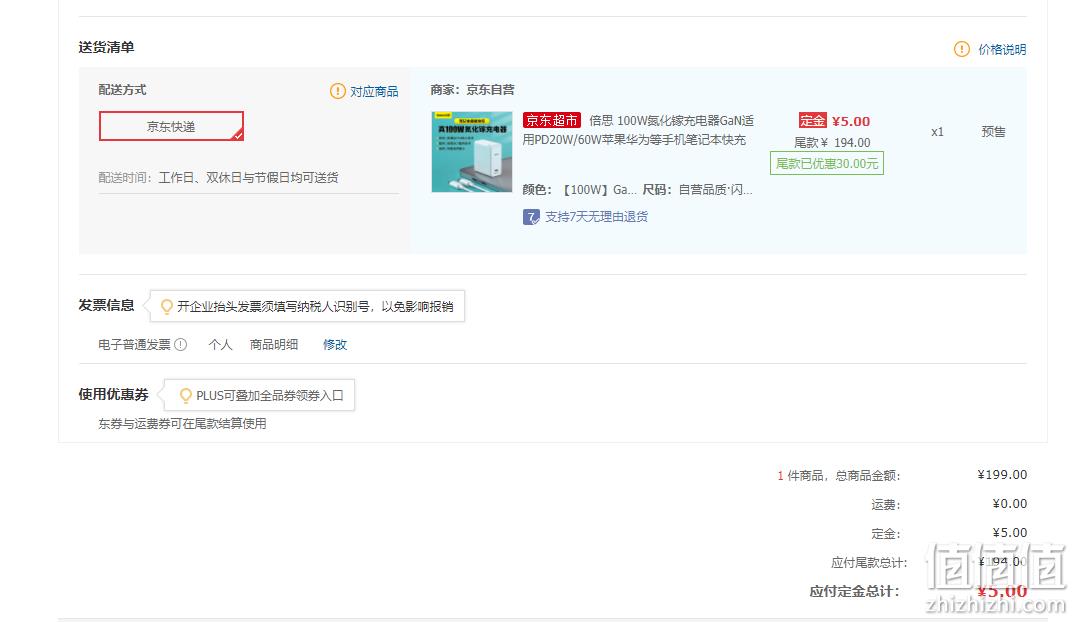Open the 对应商品 link
The image size is (1075, 622).
(x=374, y=91)
